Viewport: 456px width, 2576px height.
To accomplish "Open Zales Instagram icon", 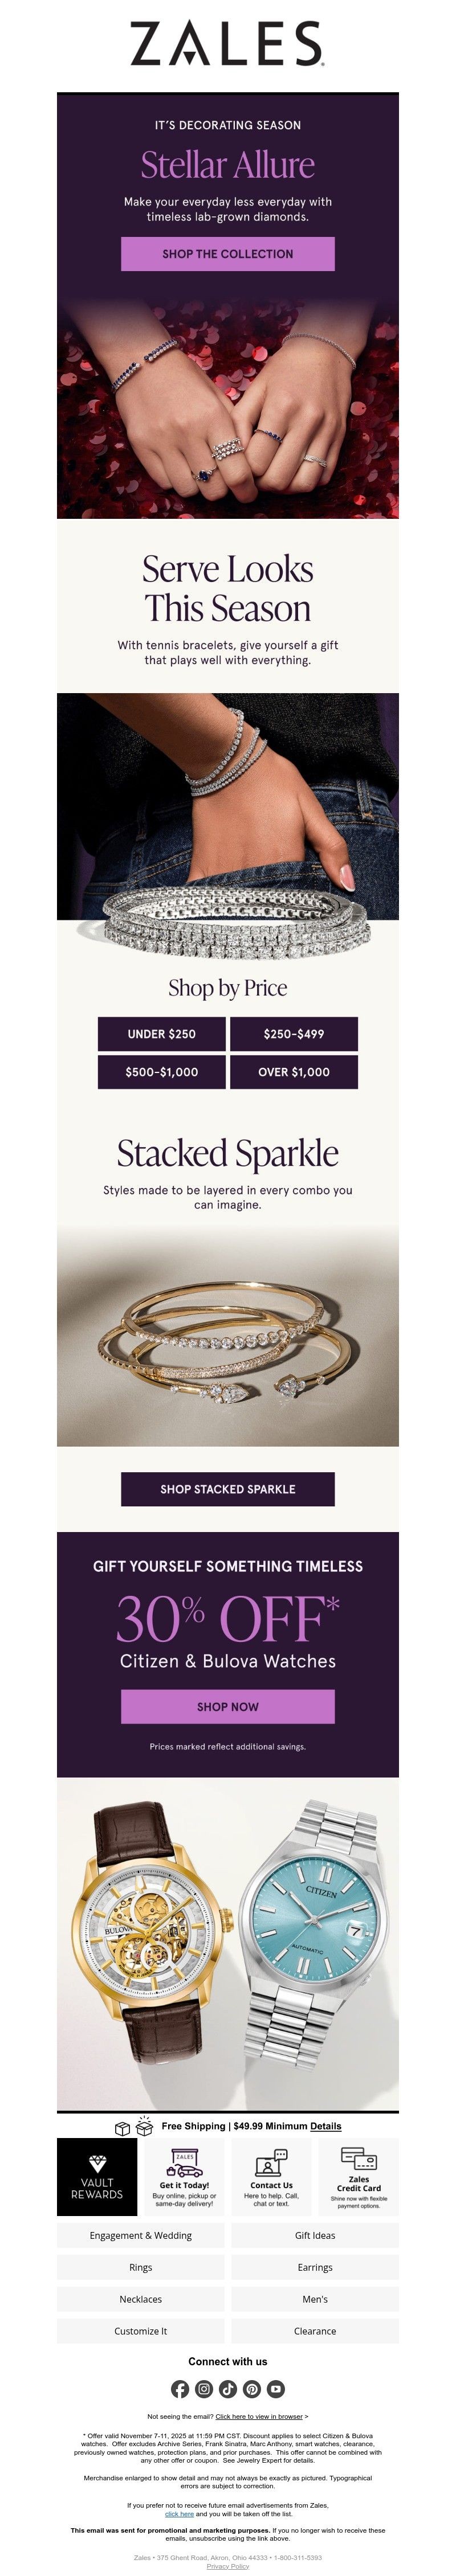I will coord(204,2389).
